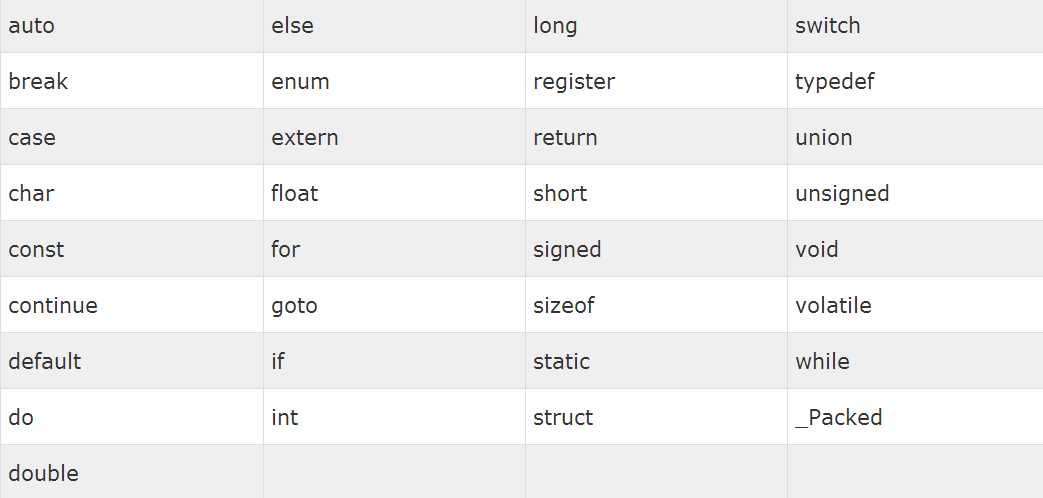1043x498 pixels.
Task: Click the 'enum' table cell
Action: (300, 81)
